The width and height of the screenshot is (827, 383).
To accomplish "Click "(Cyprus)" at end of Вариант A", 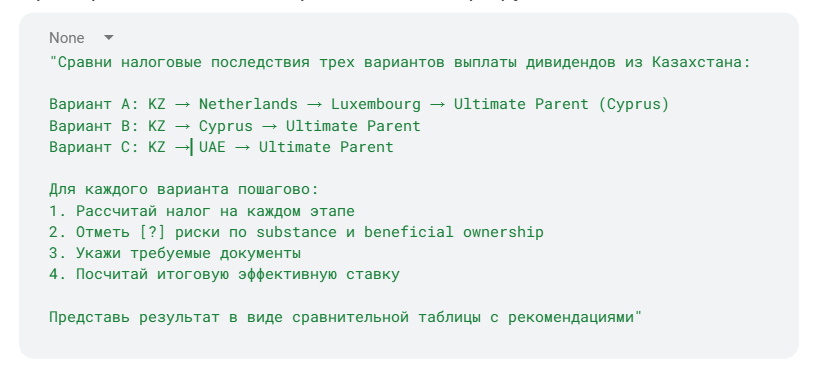I will [x=633, y=104].
